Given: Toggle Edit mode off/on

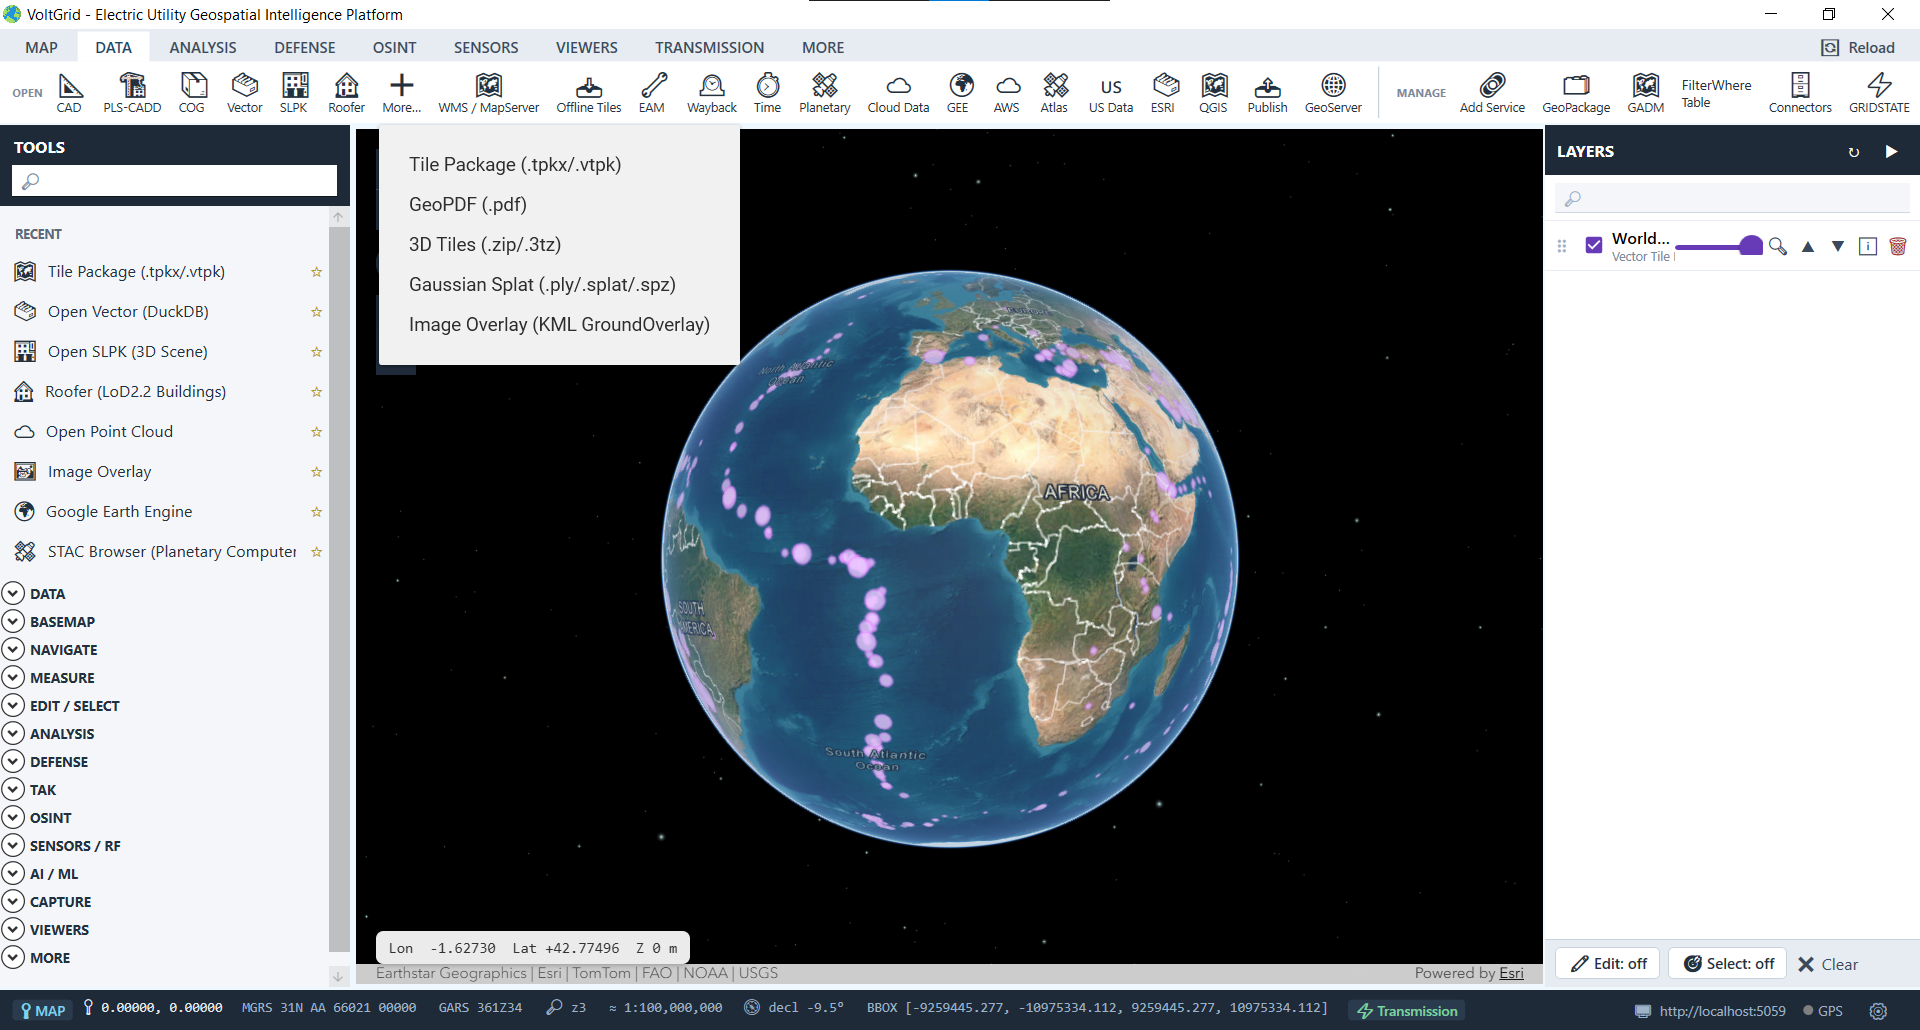Looking at the screenshot, I should [1608, 964].
